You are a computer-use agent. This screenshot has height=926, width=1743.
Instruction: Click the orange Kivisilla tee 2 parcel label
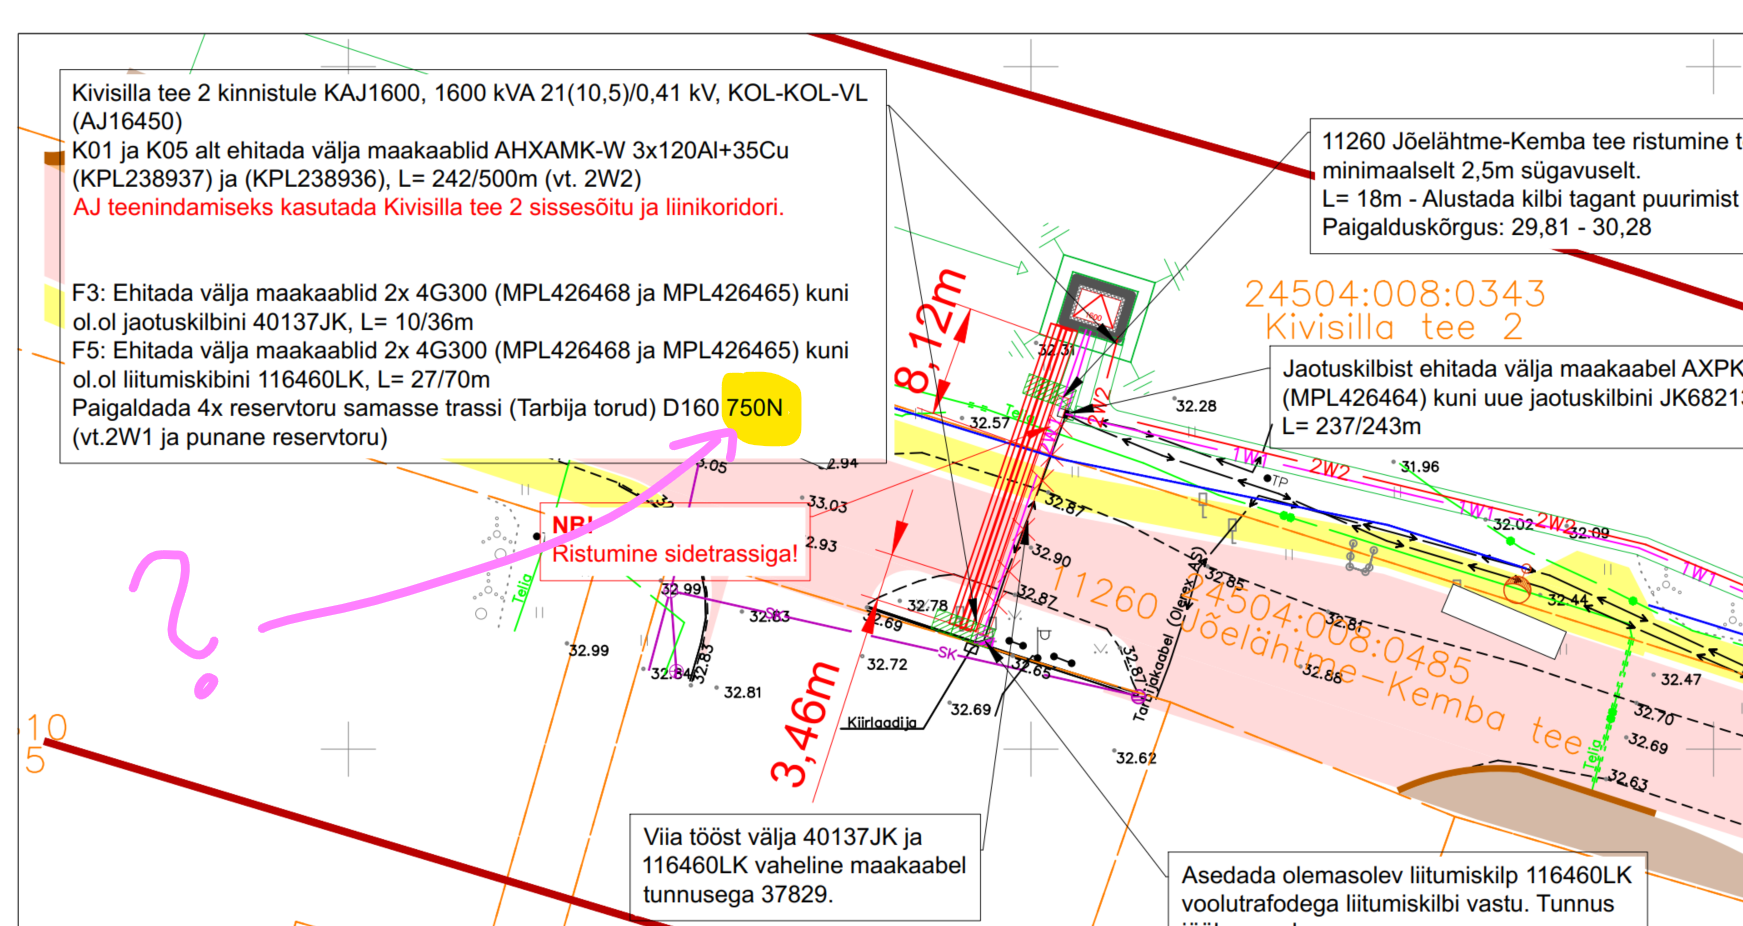click(x=1393, y=328)
